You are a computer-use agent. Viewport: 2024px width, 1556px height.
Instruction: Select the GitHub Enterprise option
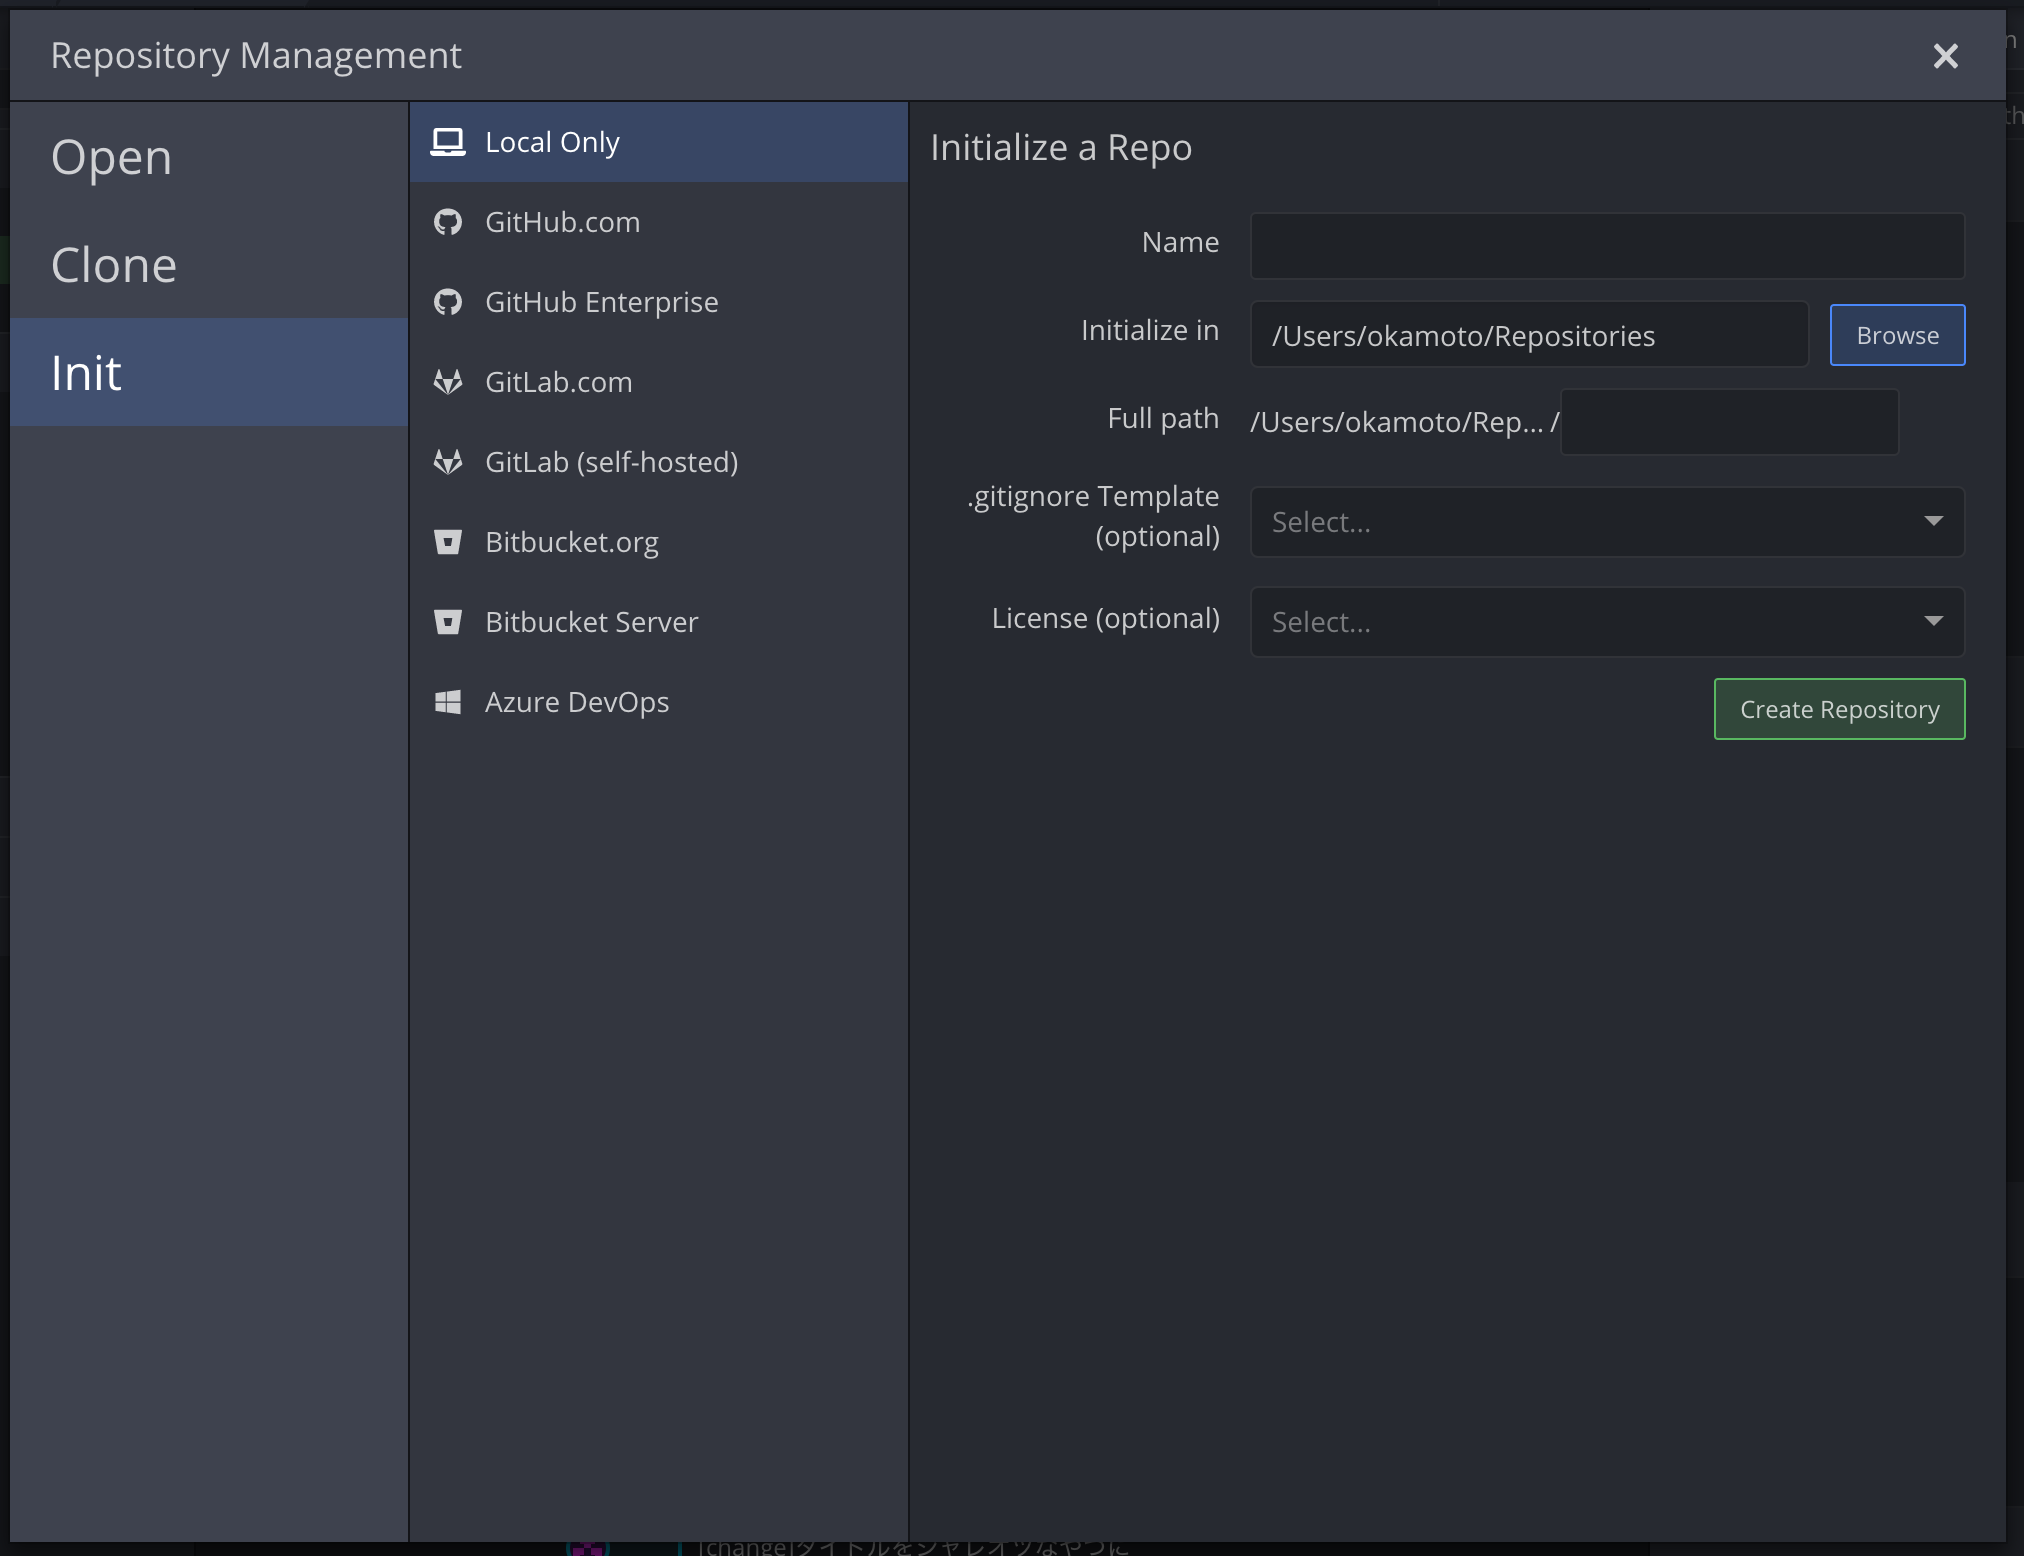601,301
